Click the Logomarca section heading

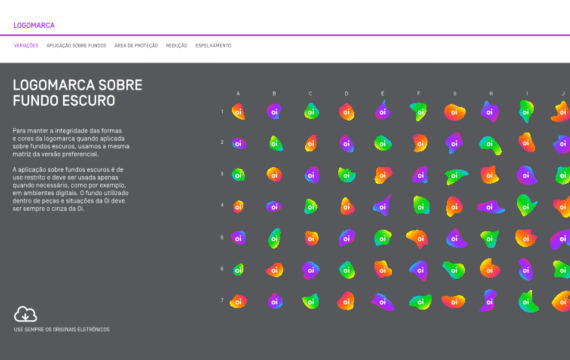pos(34,25)
